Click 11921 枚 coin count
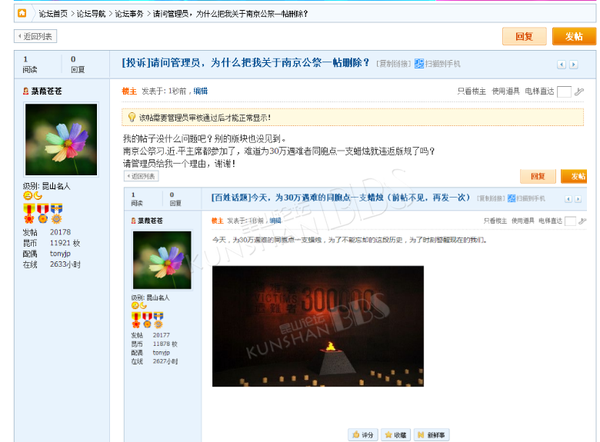This screenshot has width=600, height=442. click(65, 243)
